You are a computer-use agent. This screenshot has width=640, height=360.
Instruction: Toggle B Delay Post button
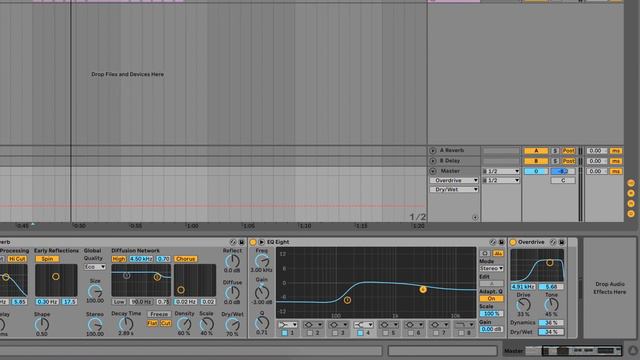569,161
